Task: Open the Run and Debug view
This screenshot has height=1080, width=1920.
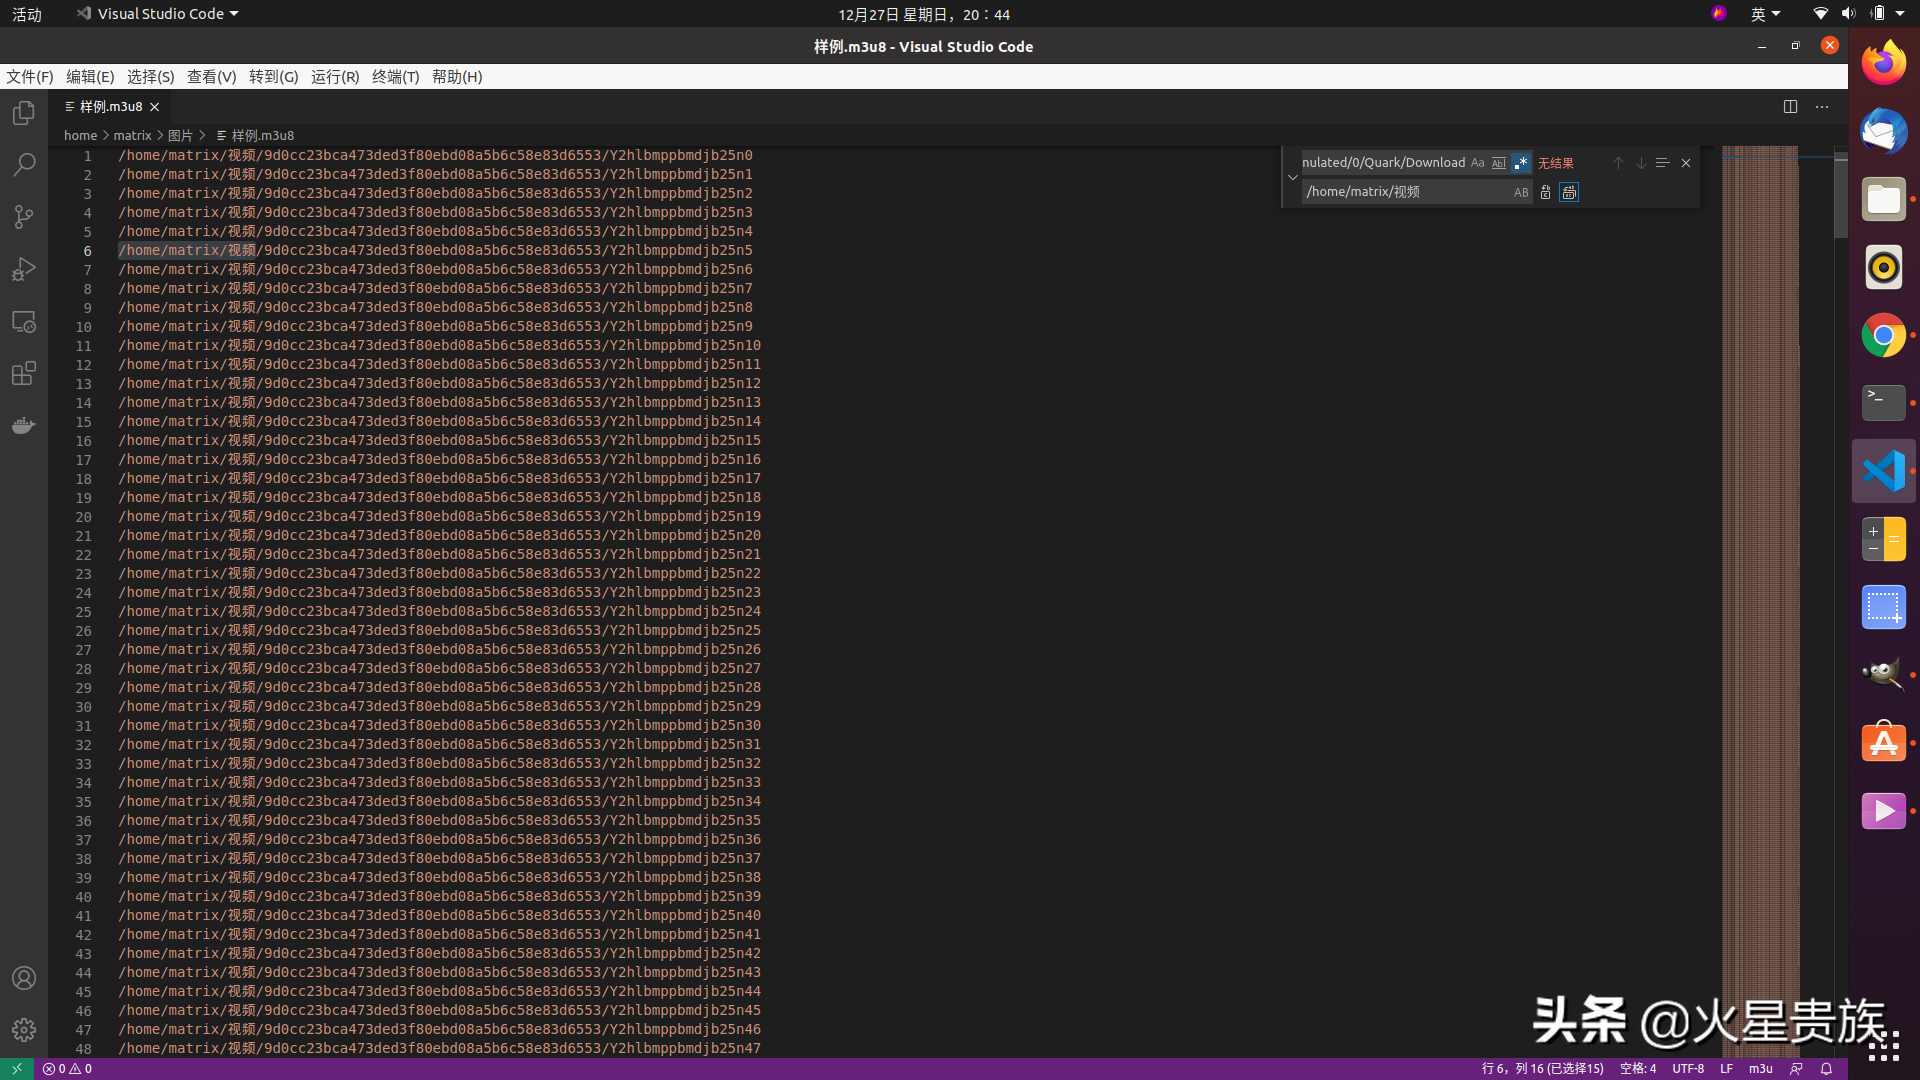Action: tap(24, 269)
